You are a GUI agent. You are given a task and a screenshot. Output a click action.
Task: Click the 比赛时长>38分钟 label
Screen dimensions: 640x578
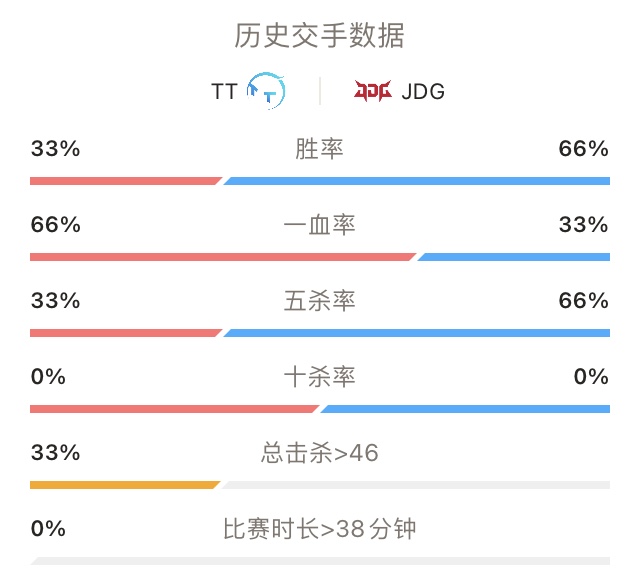[320, 529]
